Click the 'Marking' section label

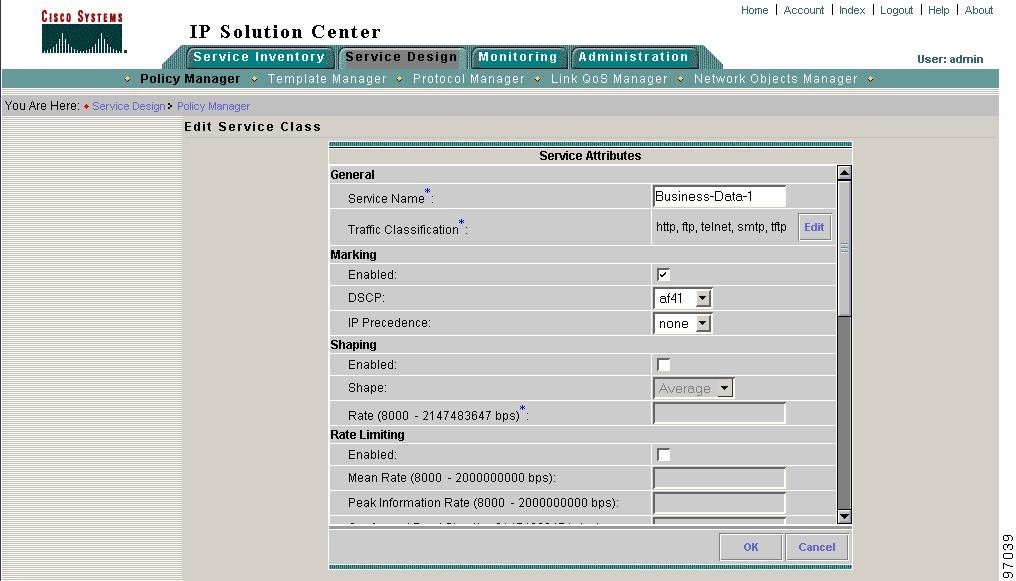353,255
